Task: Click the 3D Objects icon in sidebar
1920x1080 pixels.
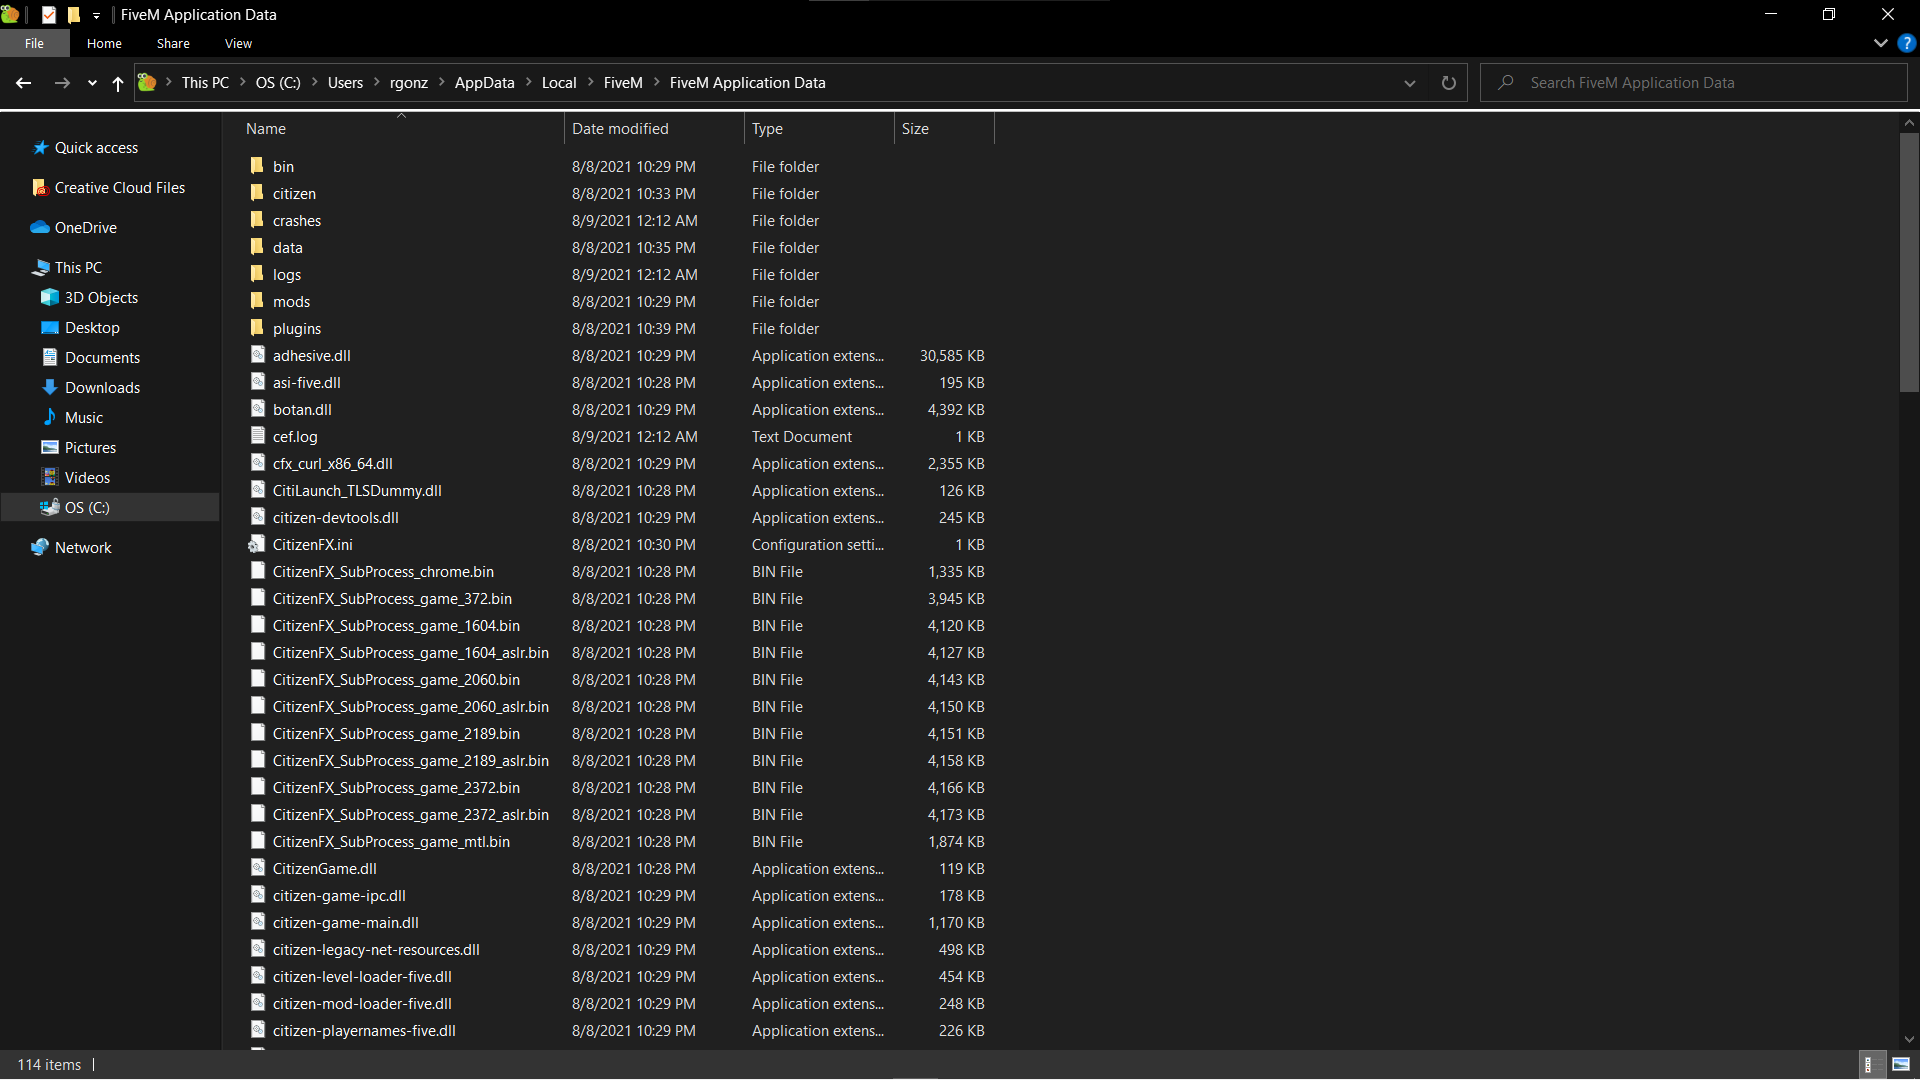Action: (x=50, y=297)
